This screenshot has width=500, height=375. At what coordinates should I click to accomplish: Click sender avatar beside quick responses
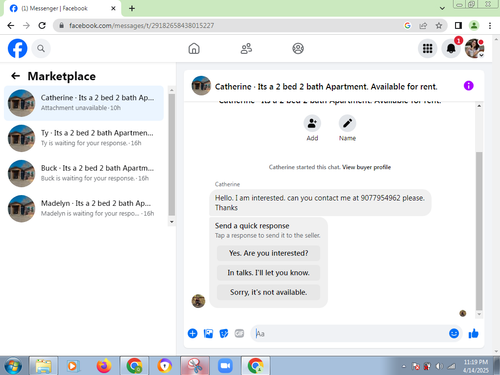point(198,301)
